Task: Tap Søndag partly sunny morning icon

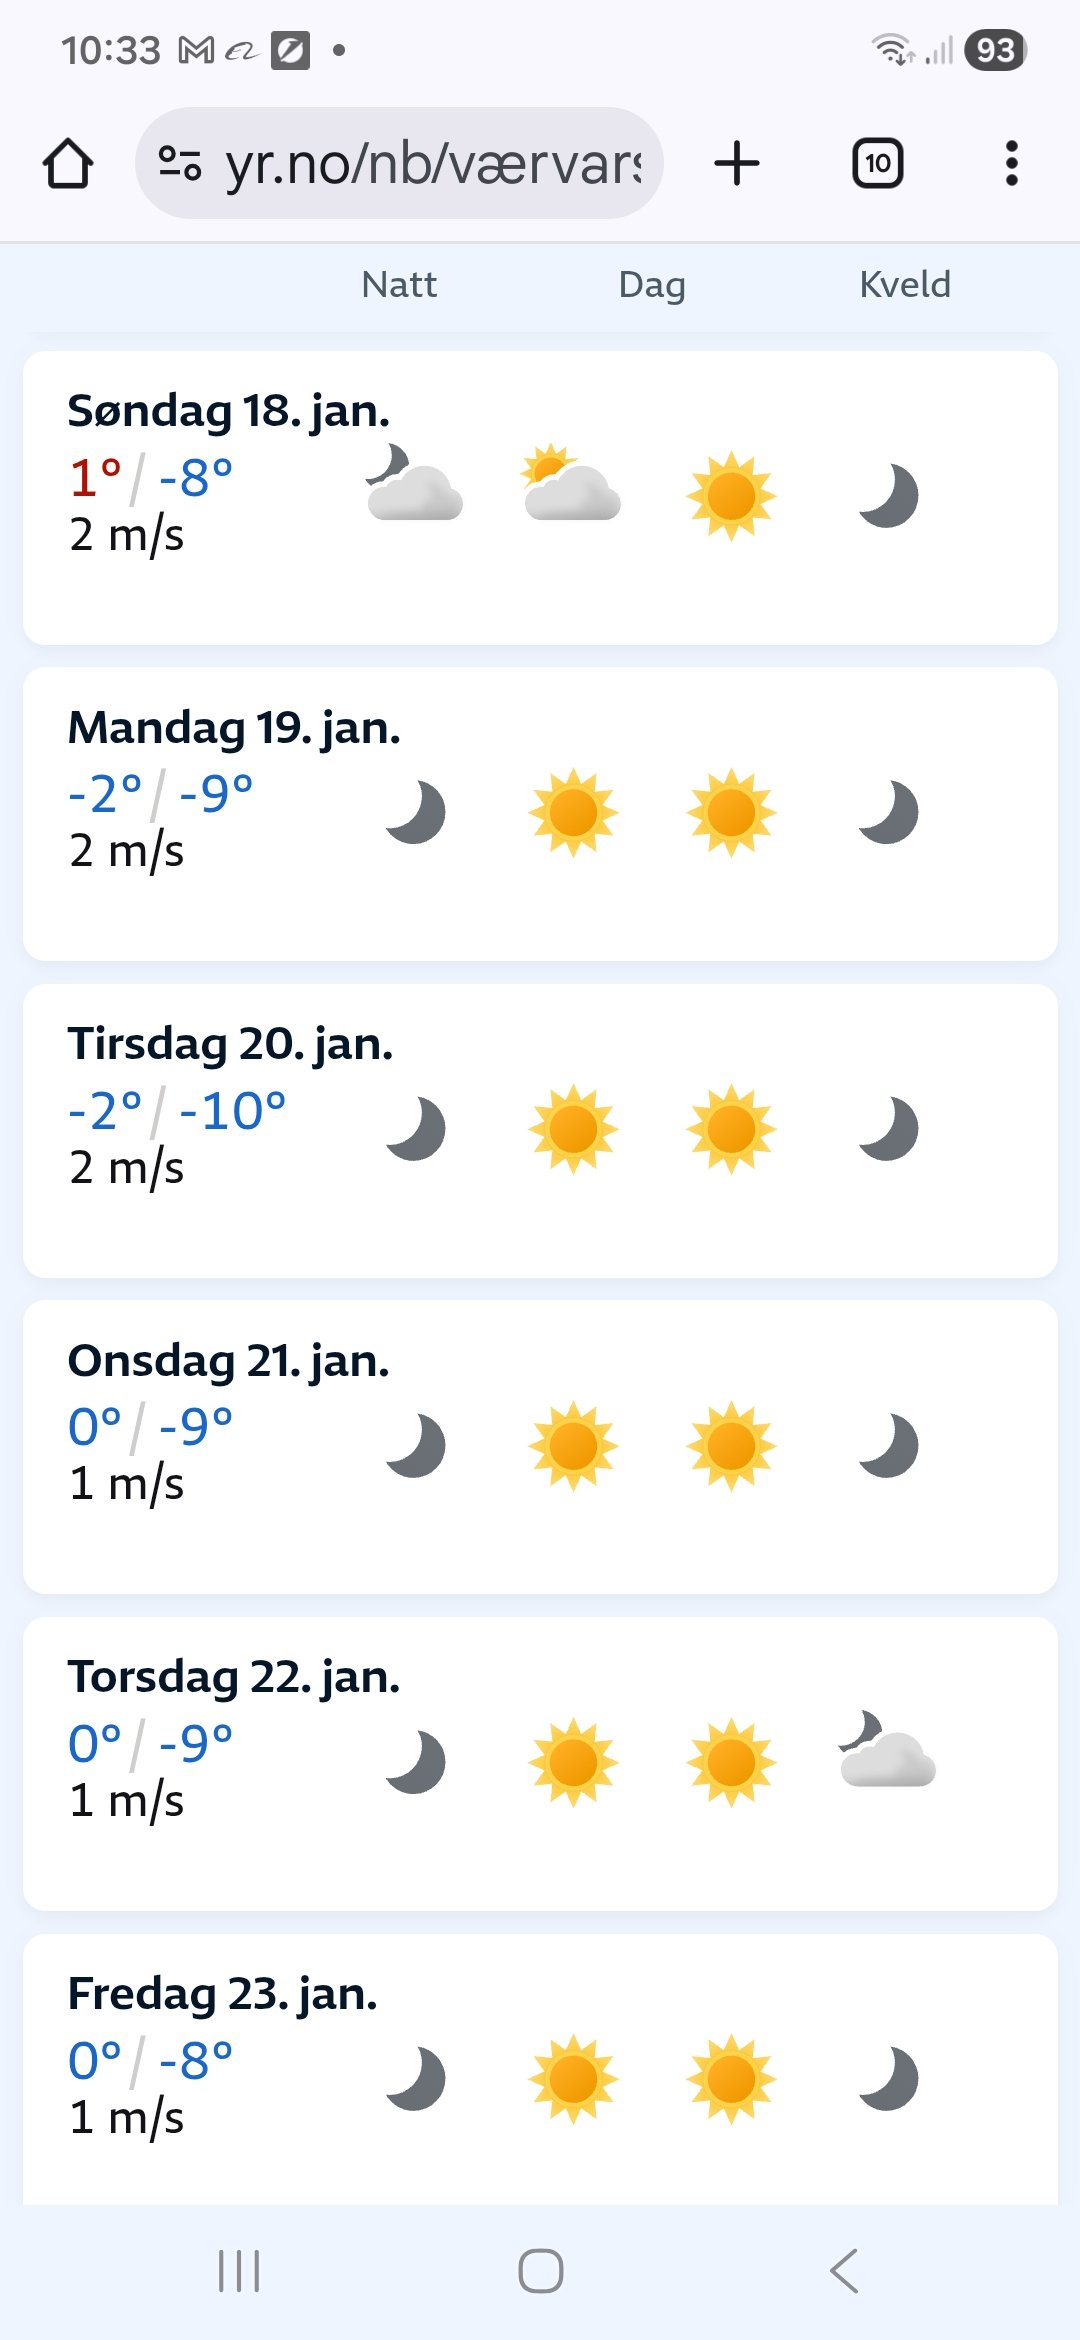Action: coord(572,483)
